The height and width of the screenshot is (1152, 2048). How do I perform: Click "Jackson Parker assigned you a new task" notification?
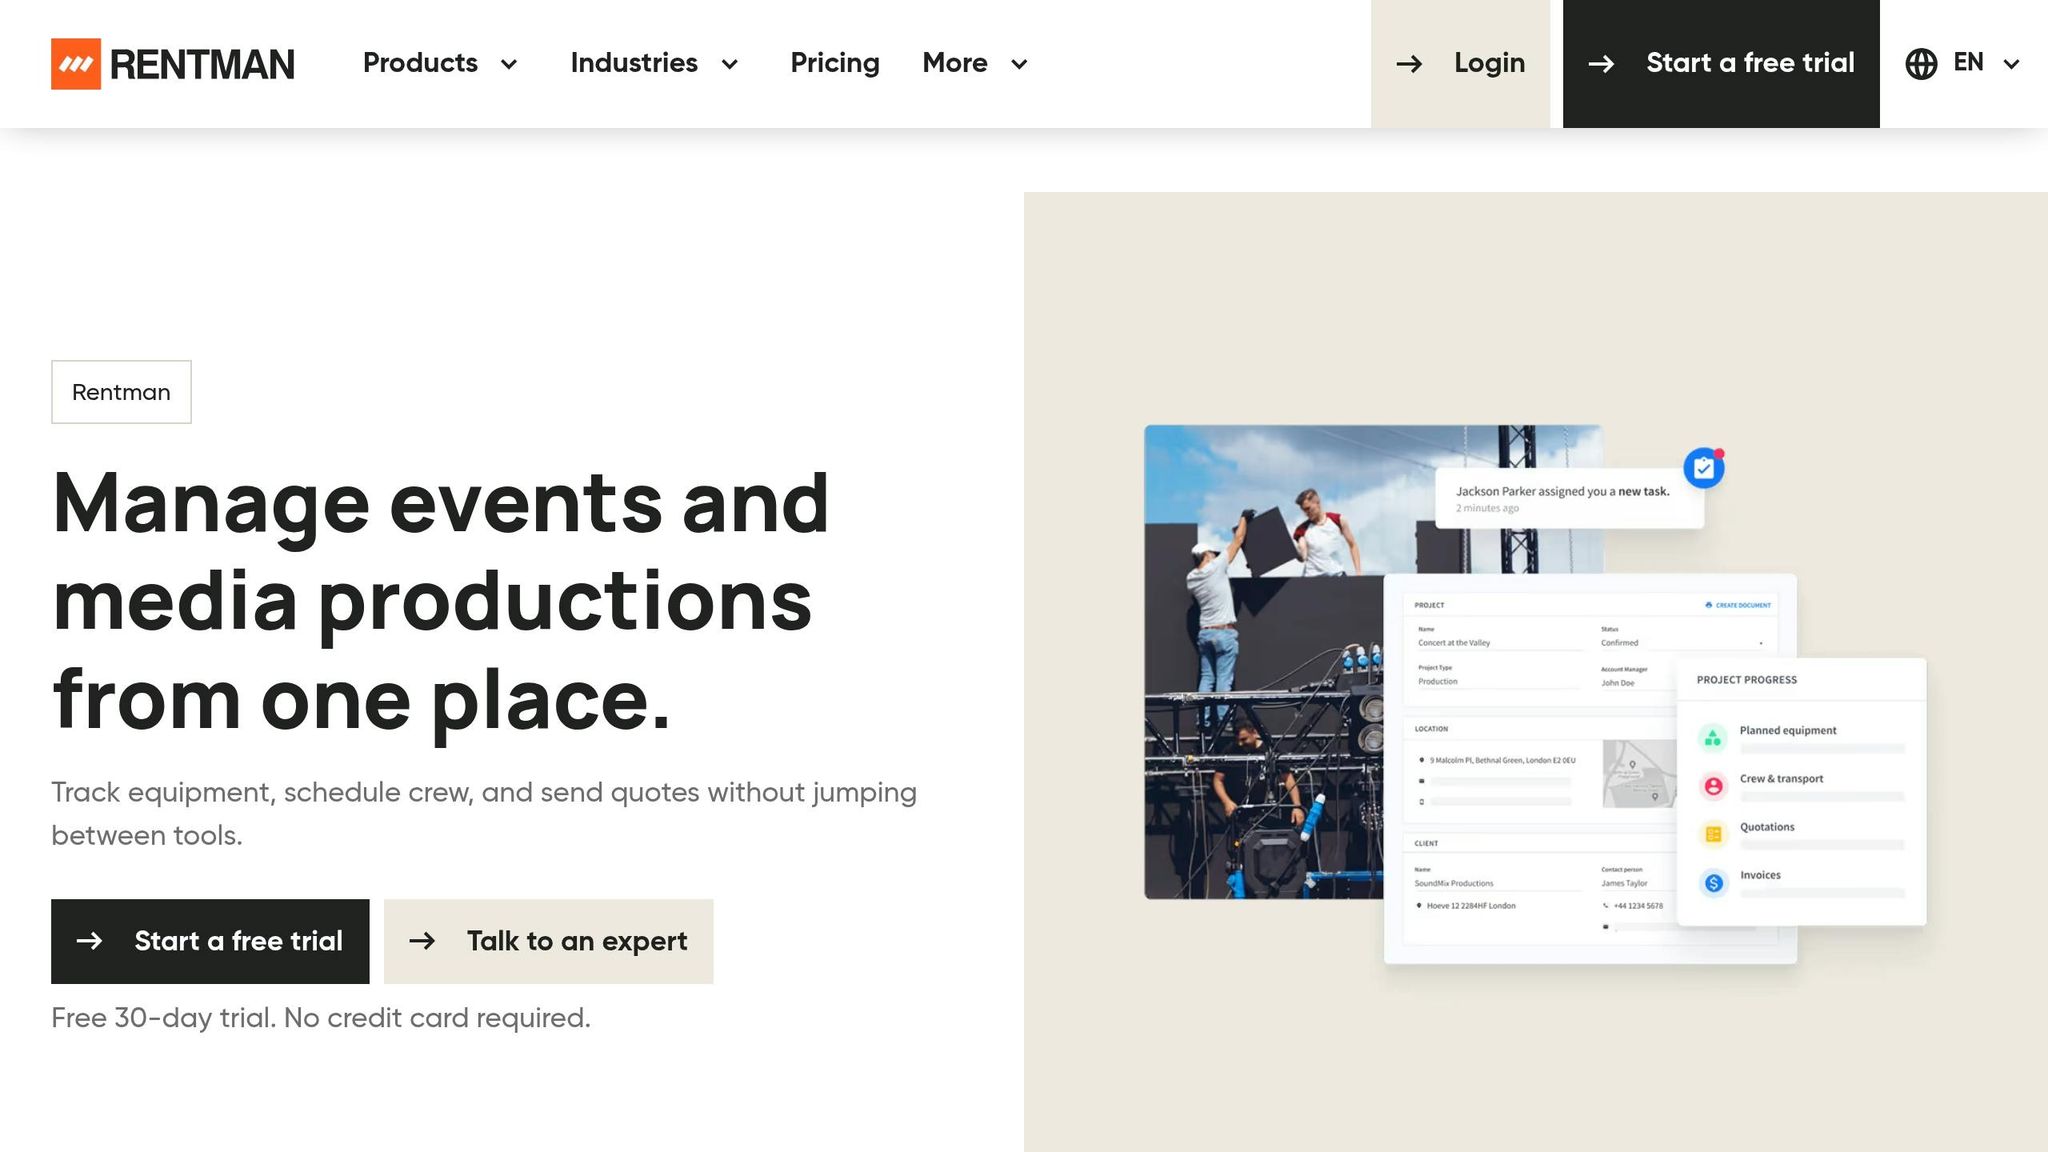click(x=1569, y=498)
